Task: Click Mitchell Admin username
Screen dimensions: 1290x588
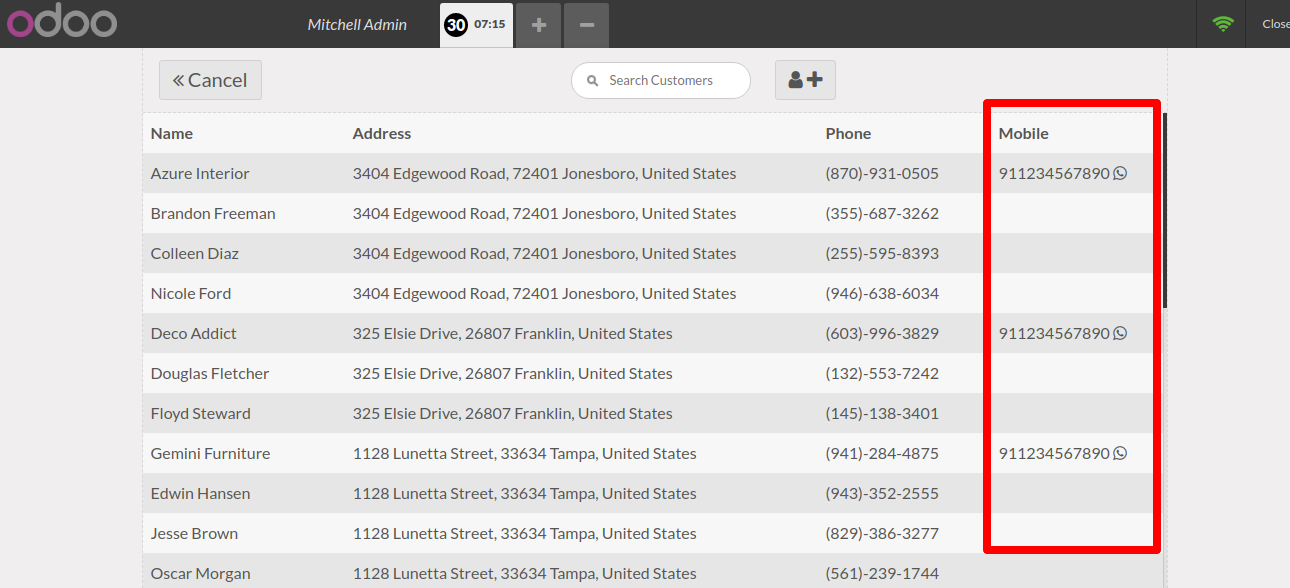Action: [357, 24]
